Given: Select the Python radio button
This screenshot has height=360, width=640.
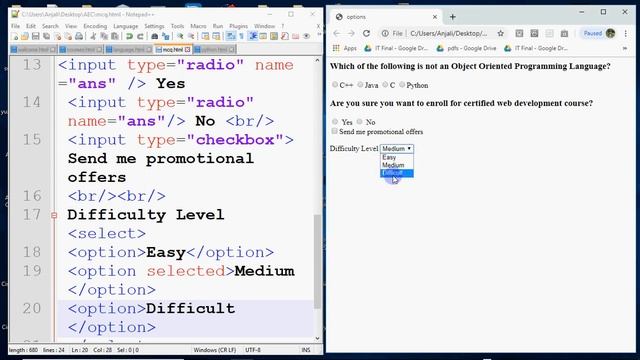Looking at the screenshot, I should point(402,84).
